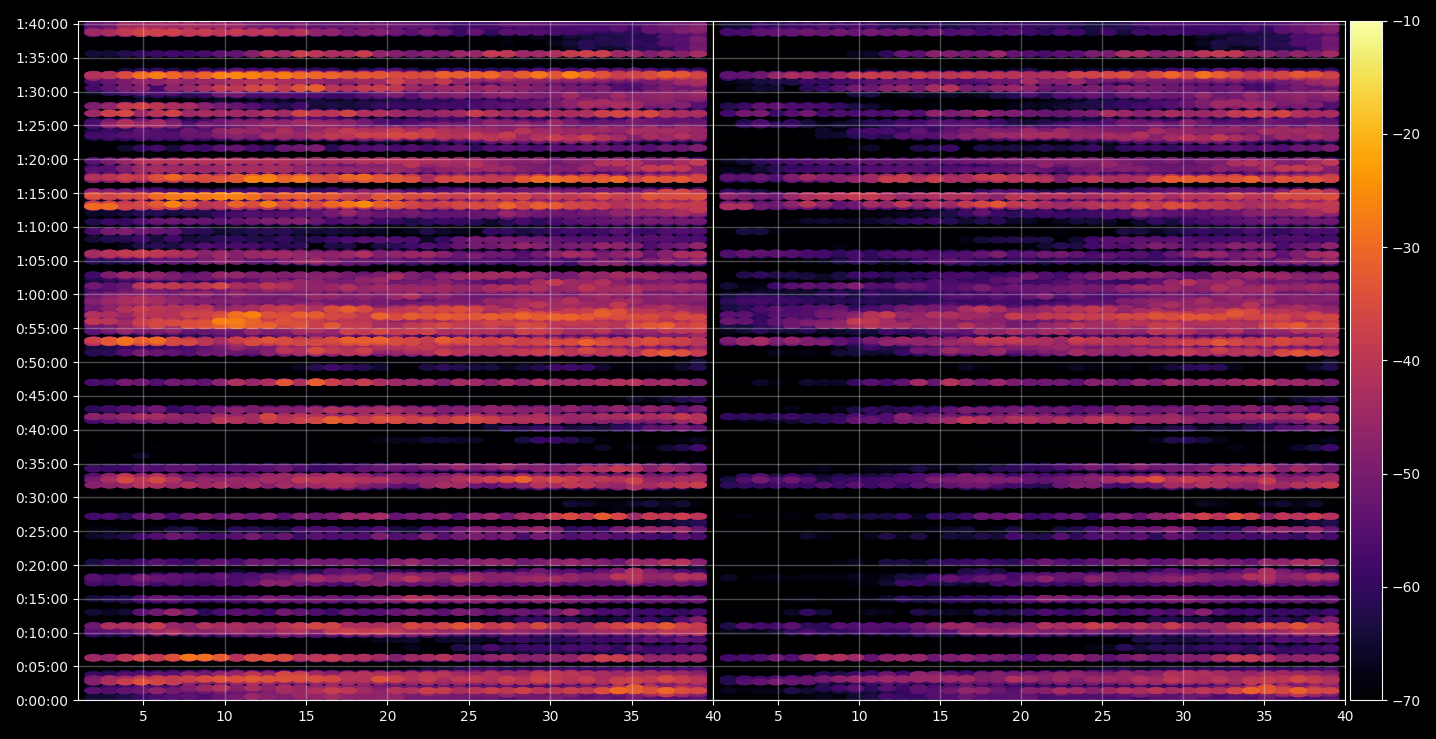
Task: Click x-axis label 40 of left plot
Action: click(x=713, y=716)
